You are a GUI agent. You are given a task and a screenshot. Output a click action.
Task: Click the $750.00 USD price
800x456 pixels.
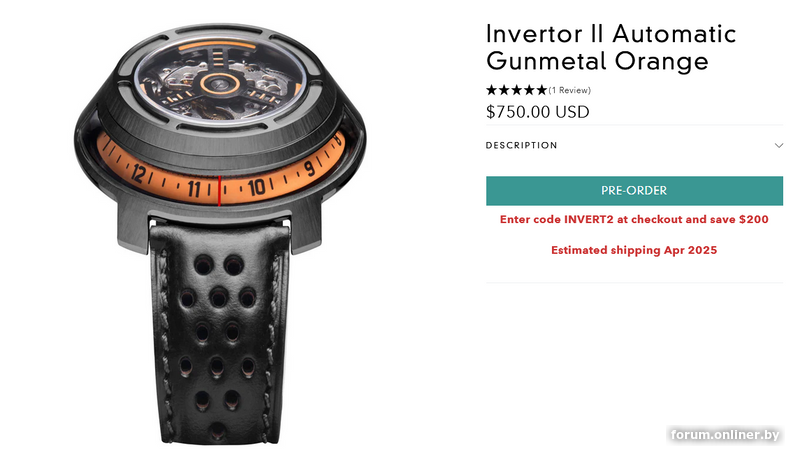(538, 112)
